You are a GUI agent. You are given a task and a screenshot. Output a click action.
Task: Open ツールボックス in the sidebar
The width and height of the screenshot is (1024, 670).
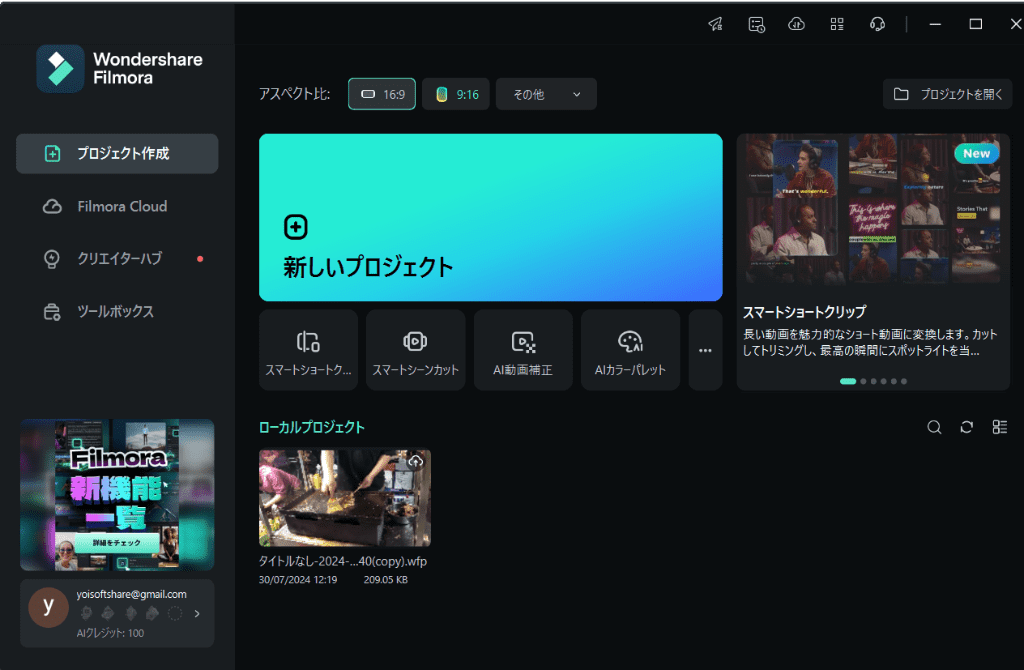[117, 311]
